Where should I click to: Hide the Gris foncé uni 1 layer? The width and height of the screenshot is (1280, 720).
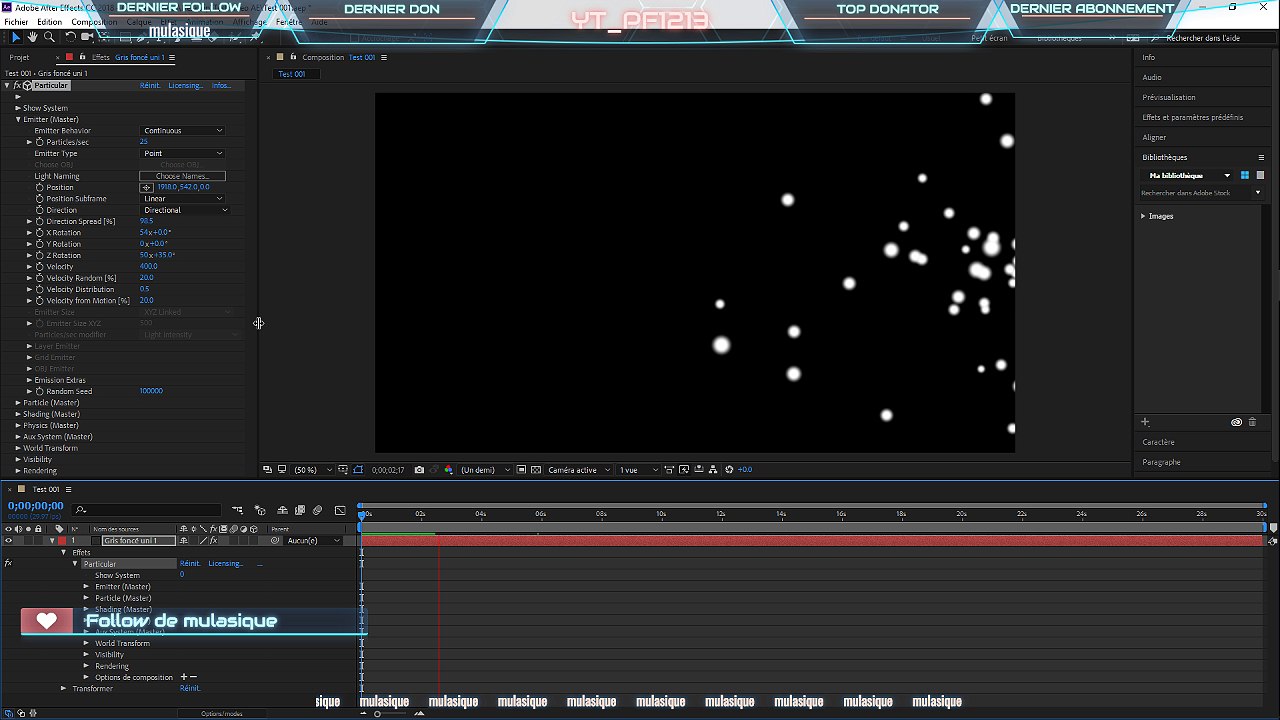(x=8, y=541)
